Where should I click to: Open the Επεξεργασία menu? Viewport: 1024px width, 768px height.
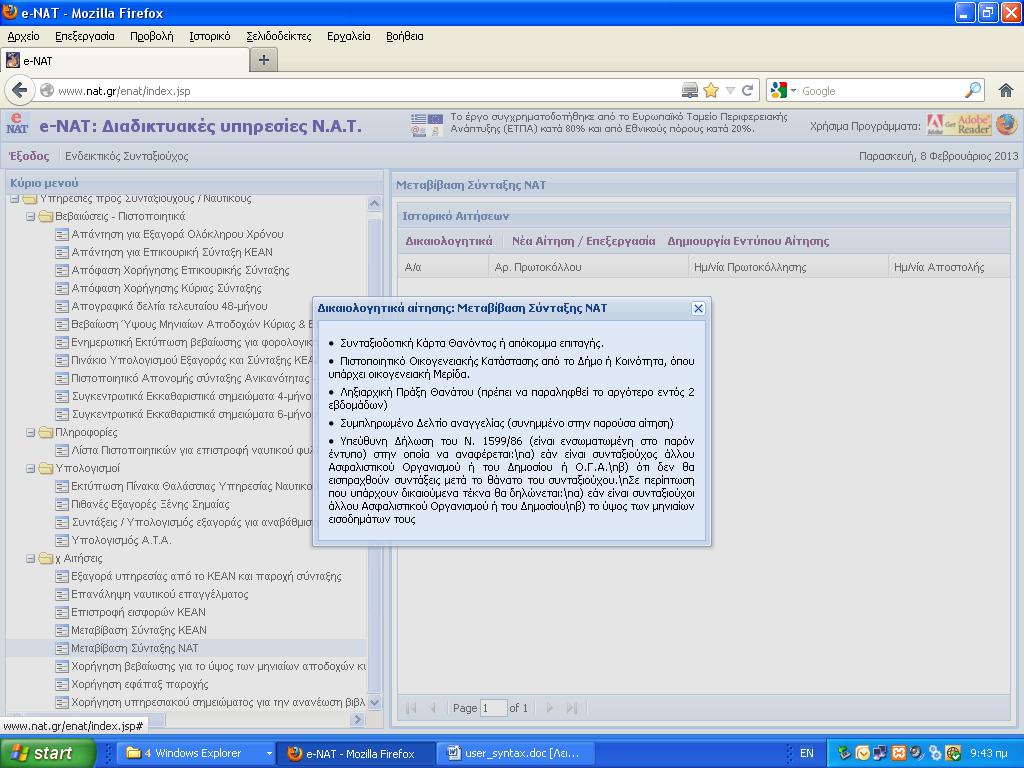coord(85,36)
